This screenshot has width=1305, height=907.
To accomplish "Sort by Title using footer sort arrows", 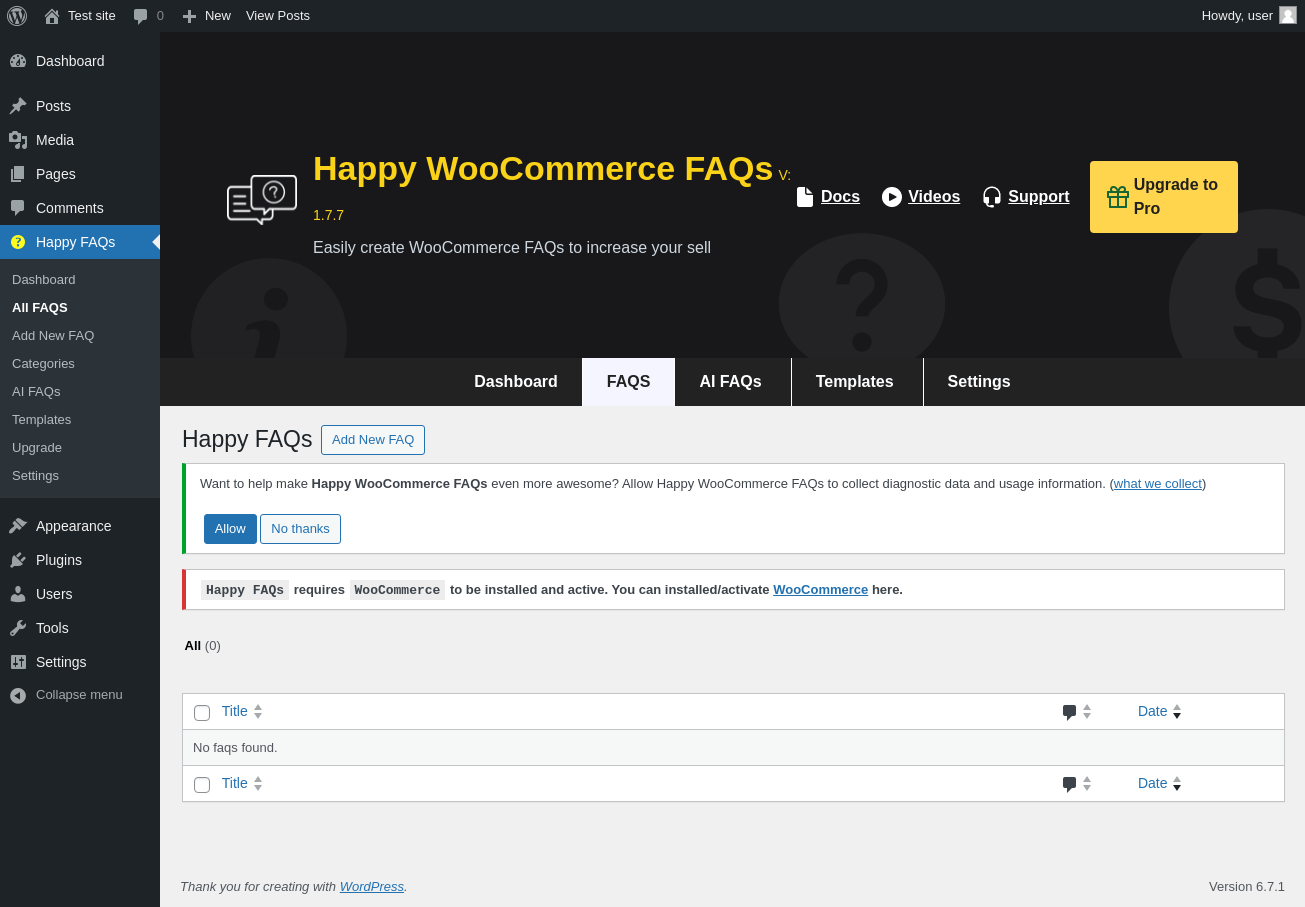I will [258, 784].
